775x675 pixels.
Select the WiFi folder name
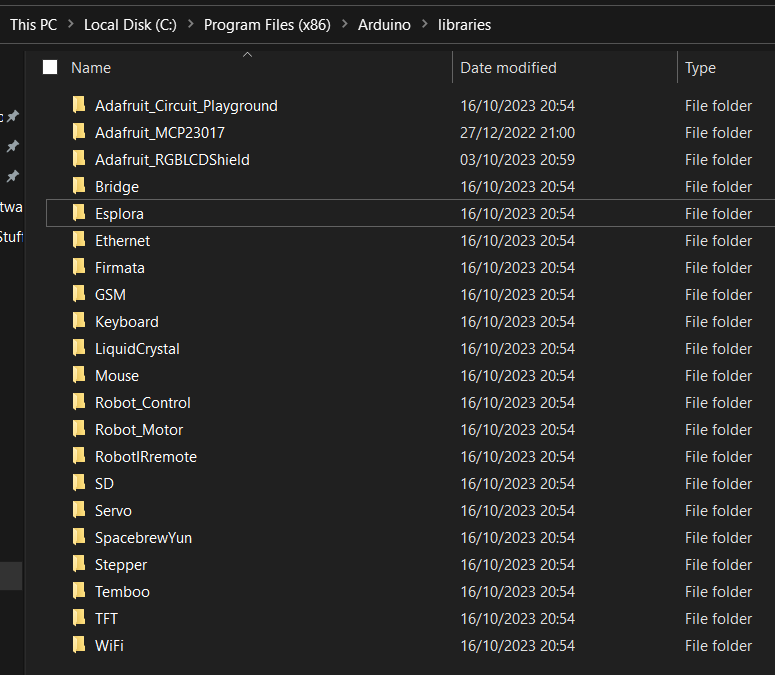tap(109, 646)
